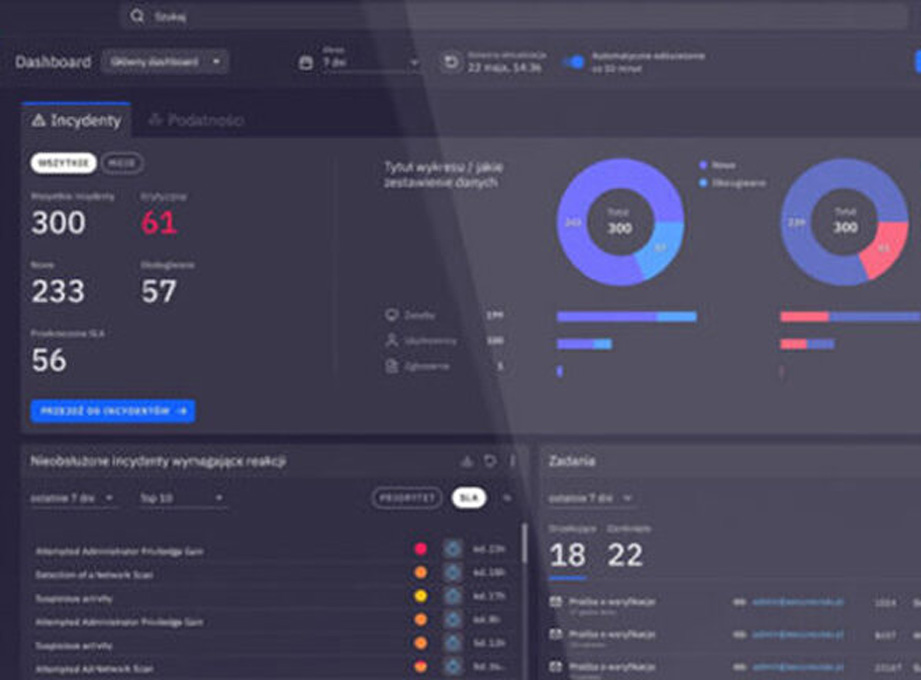Open the Główny dashboard dropdown
This screenshot has height=680, width=921.
click(x=165, y=62)
